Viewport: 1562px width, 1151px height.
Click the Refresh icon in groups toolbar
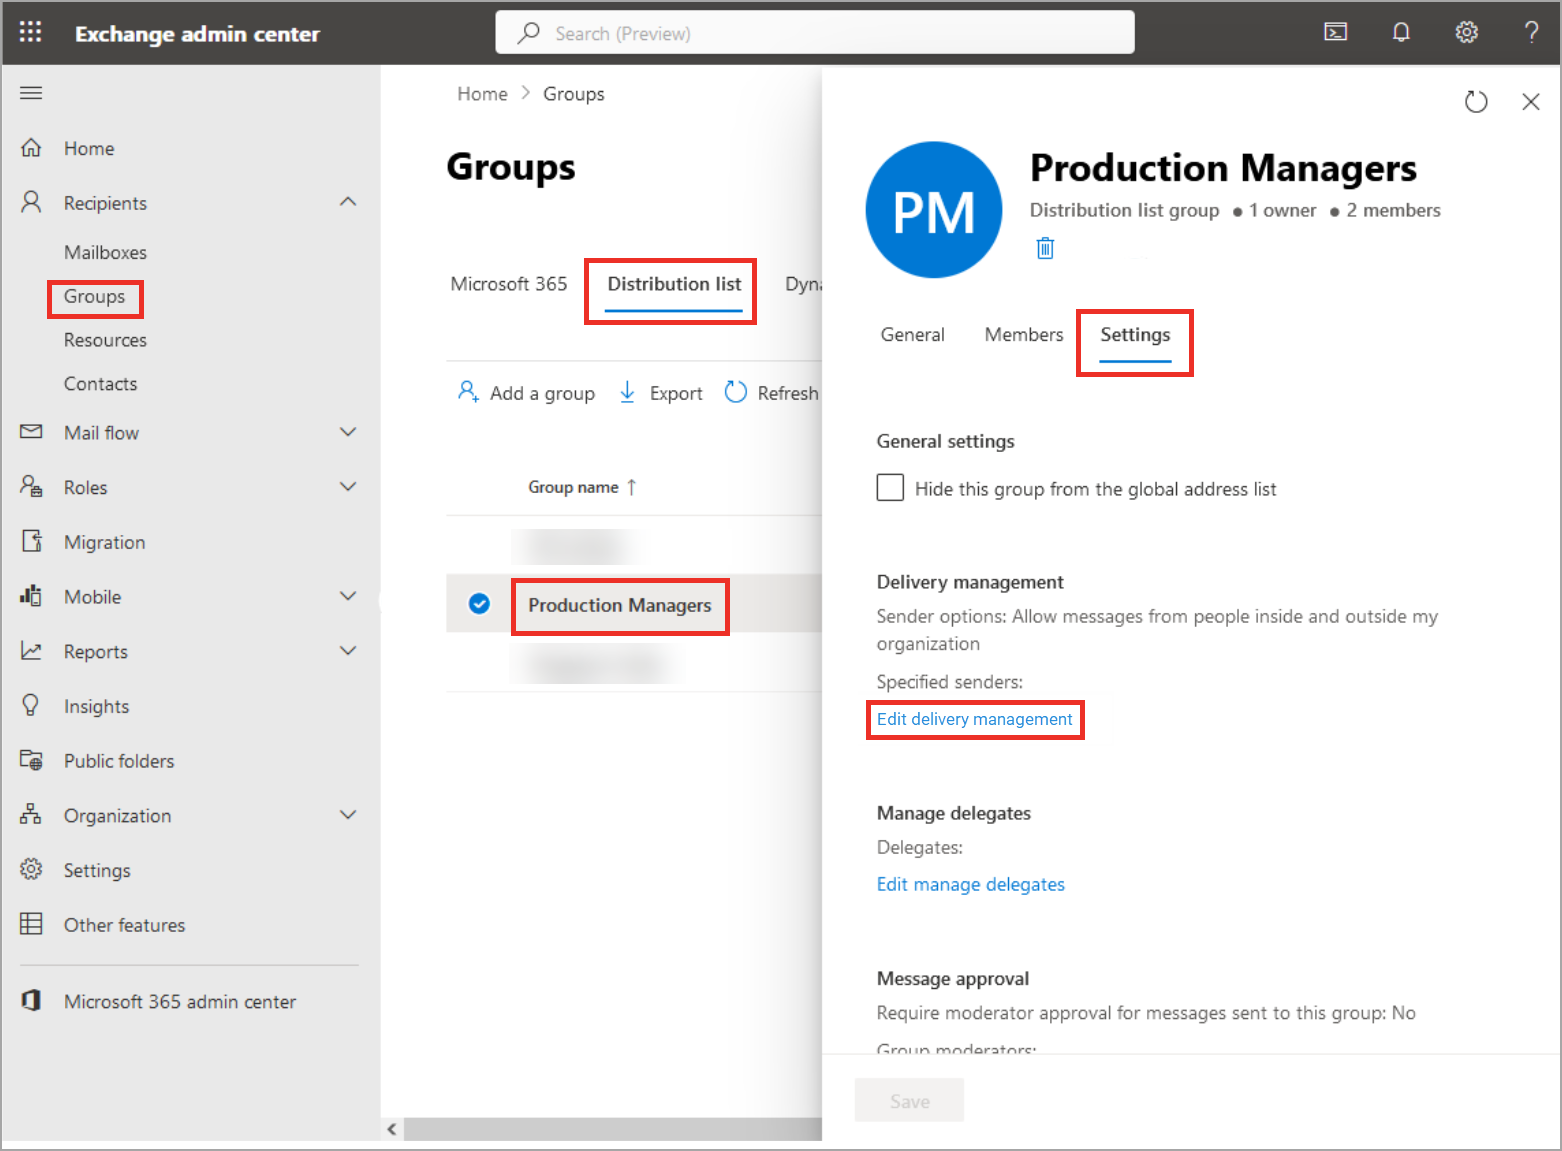click(735, 392)
